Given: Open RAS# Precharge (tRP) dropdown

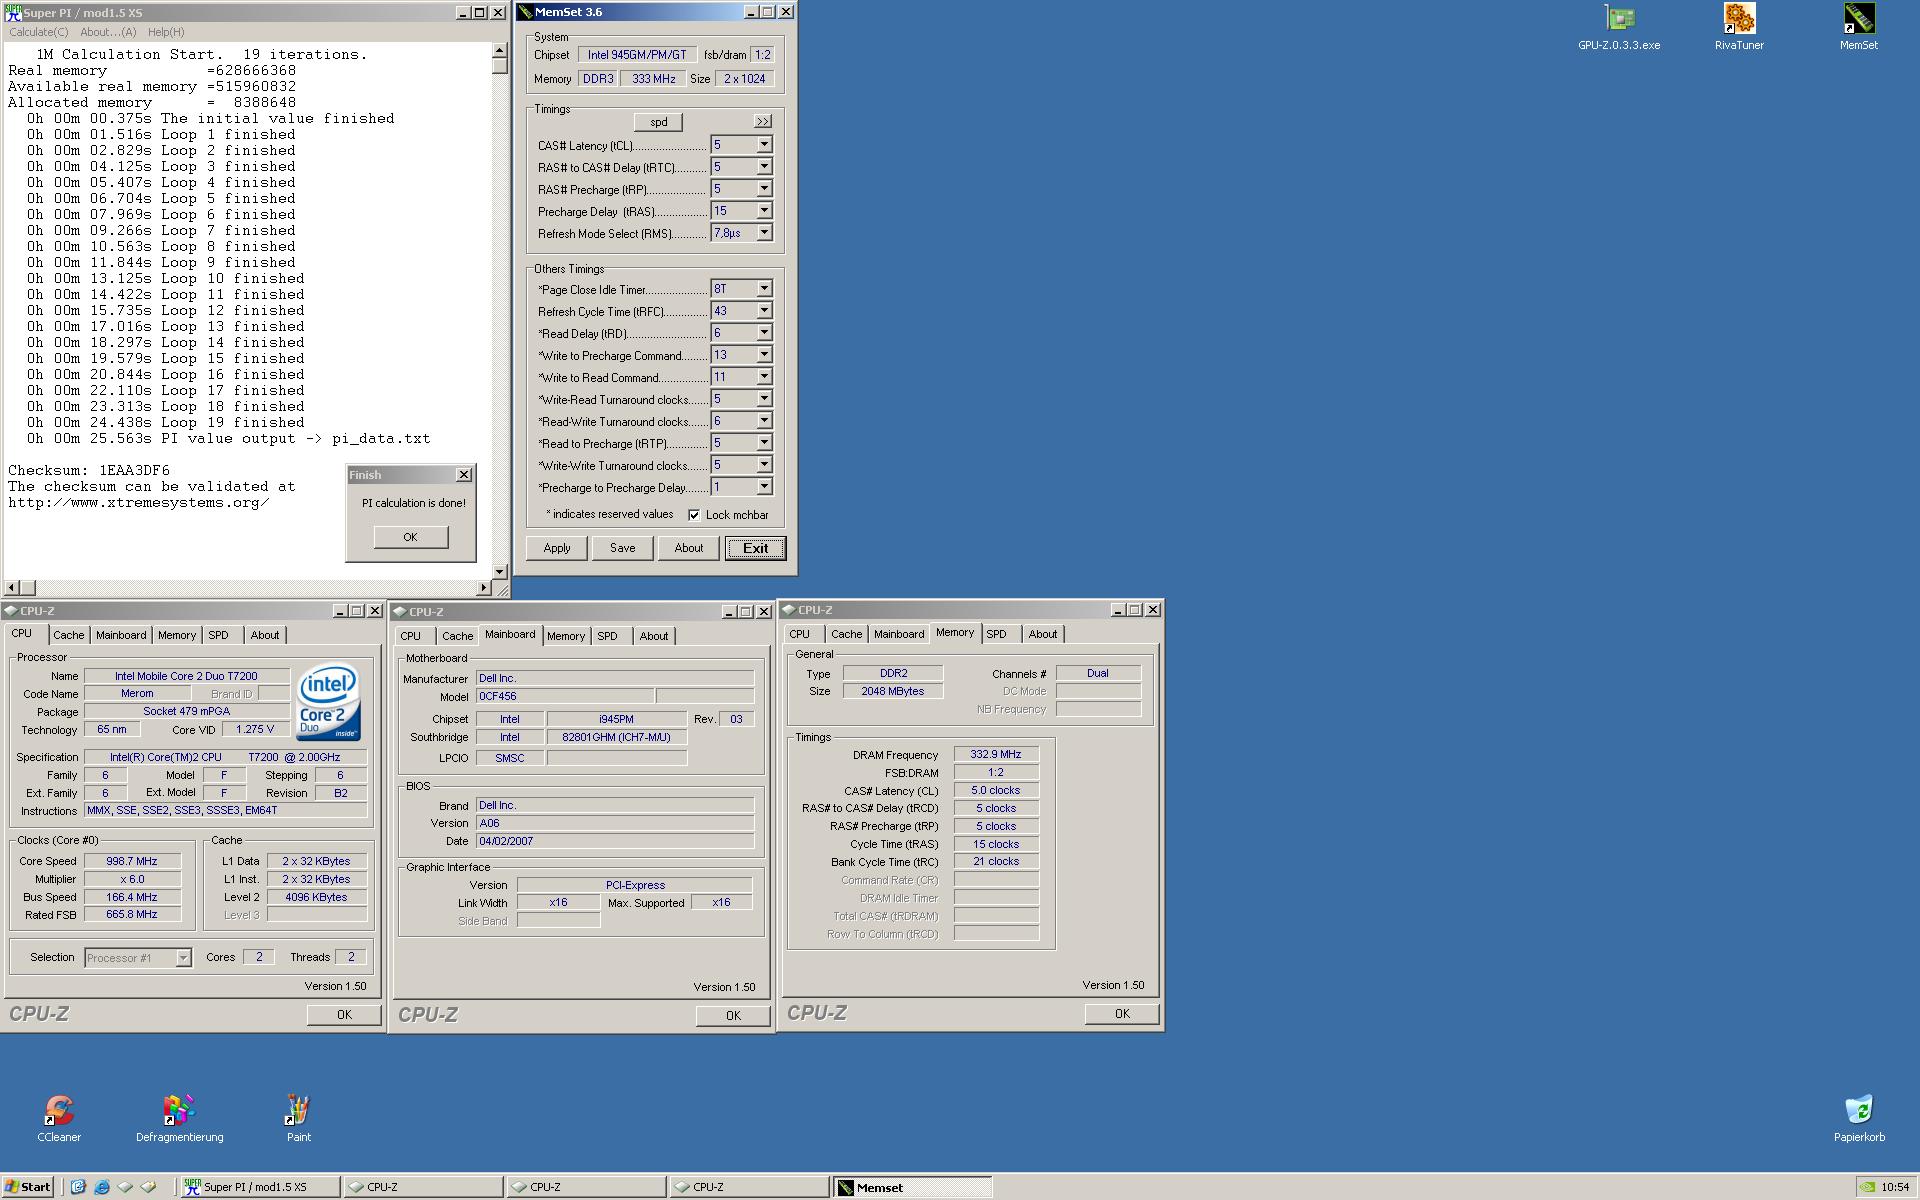Looking at the screenshot, I should click(764, 189).
